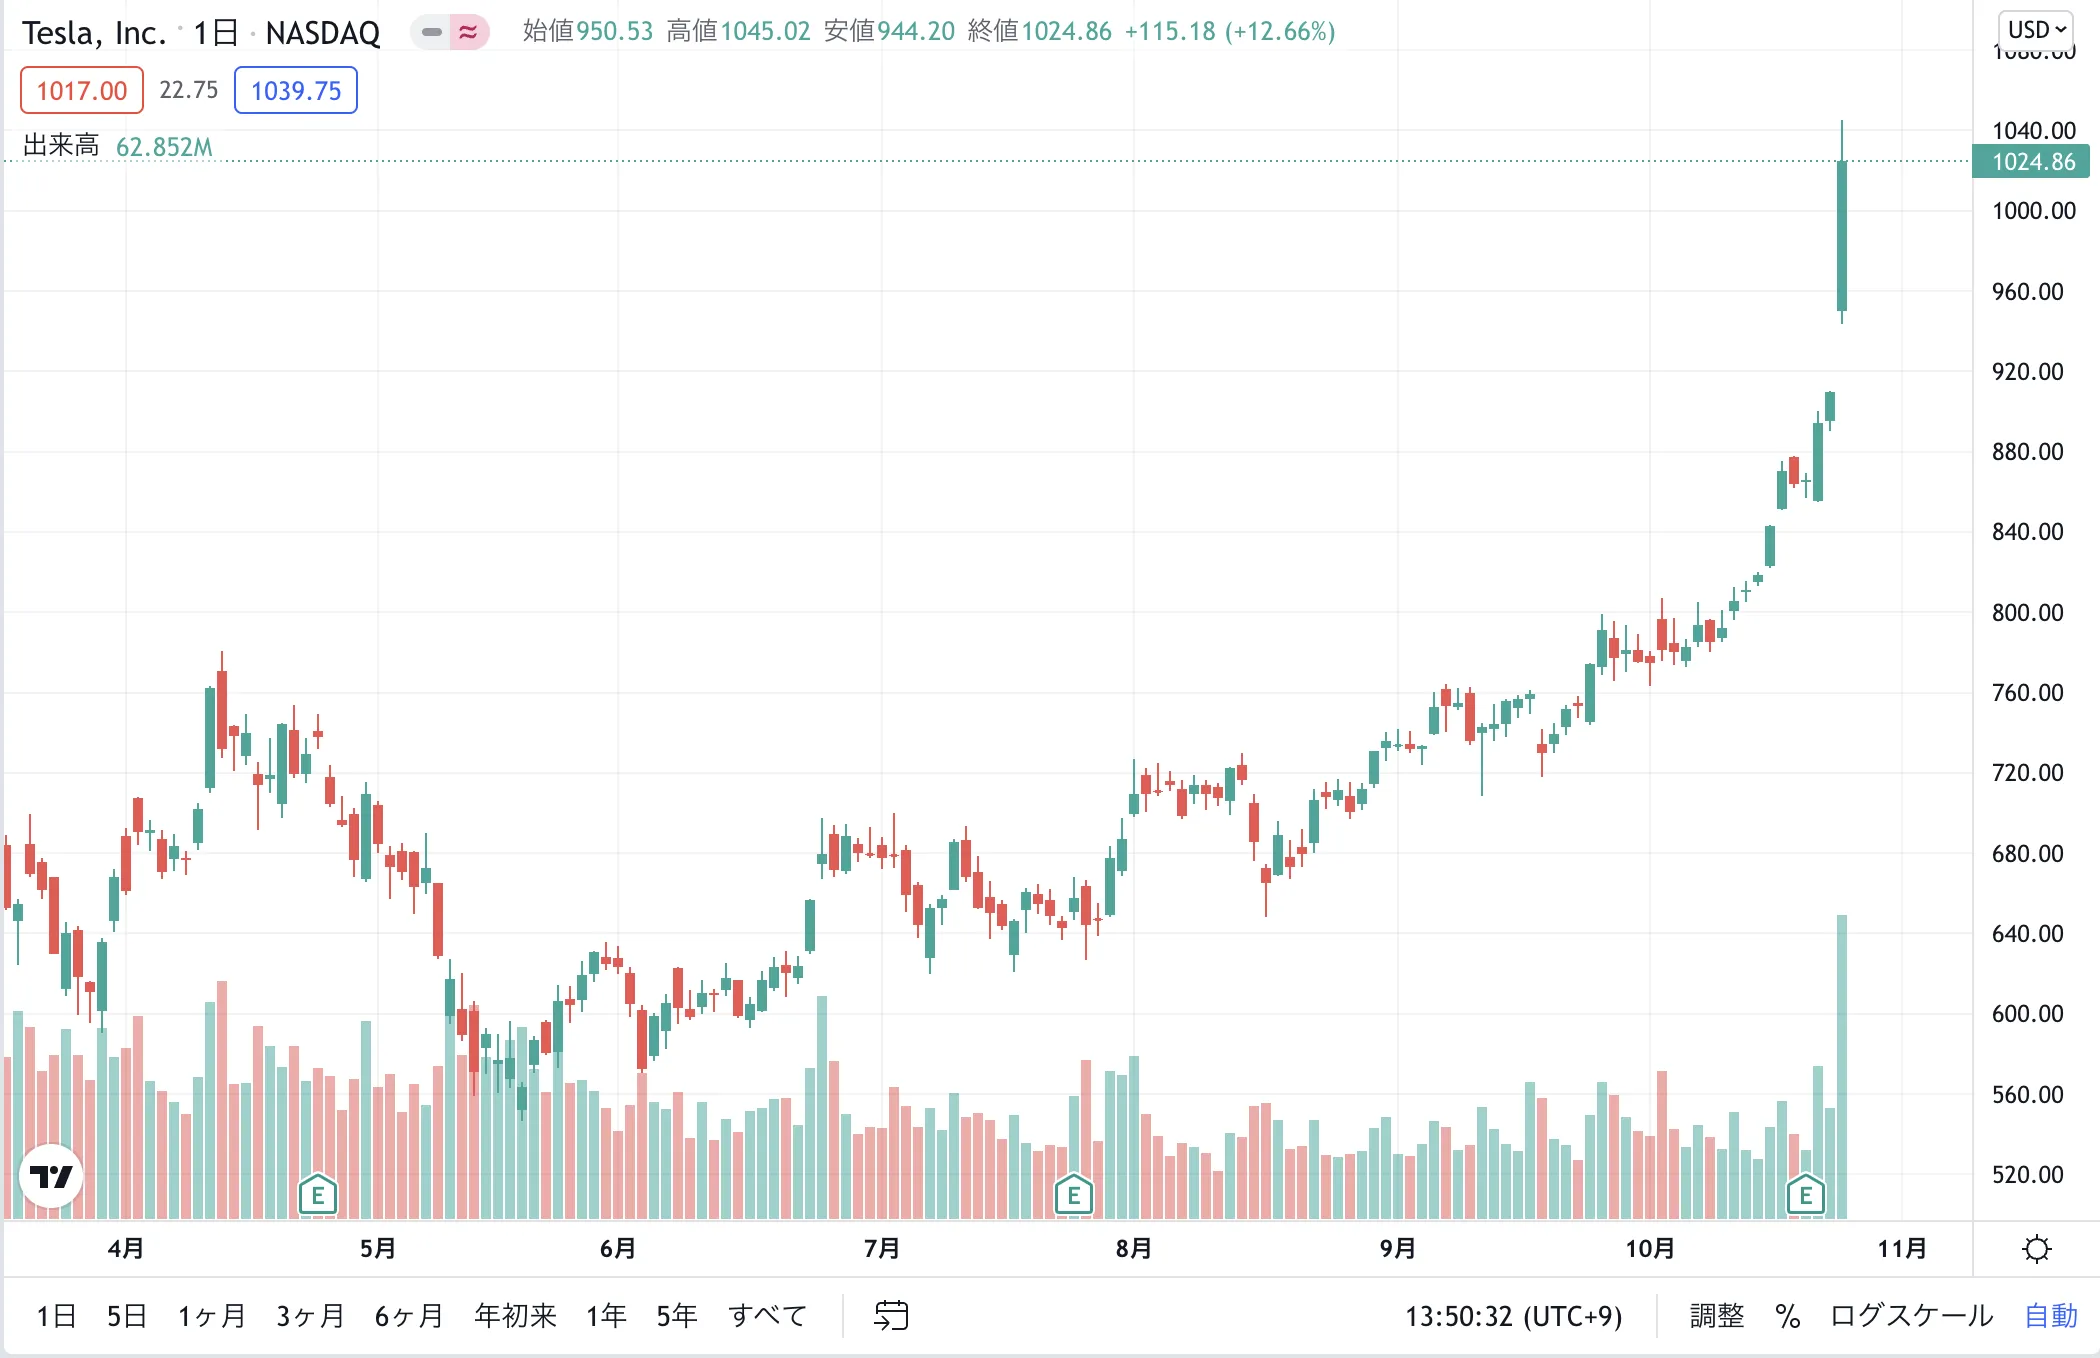
Task: Select the 年初来 time range
Action: [515, 1316]
